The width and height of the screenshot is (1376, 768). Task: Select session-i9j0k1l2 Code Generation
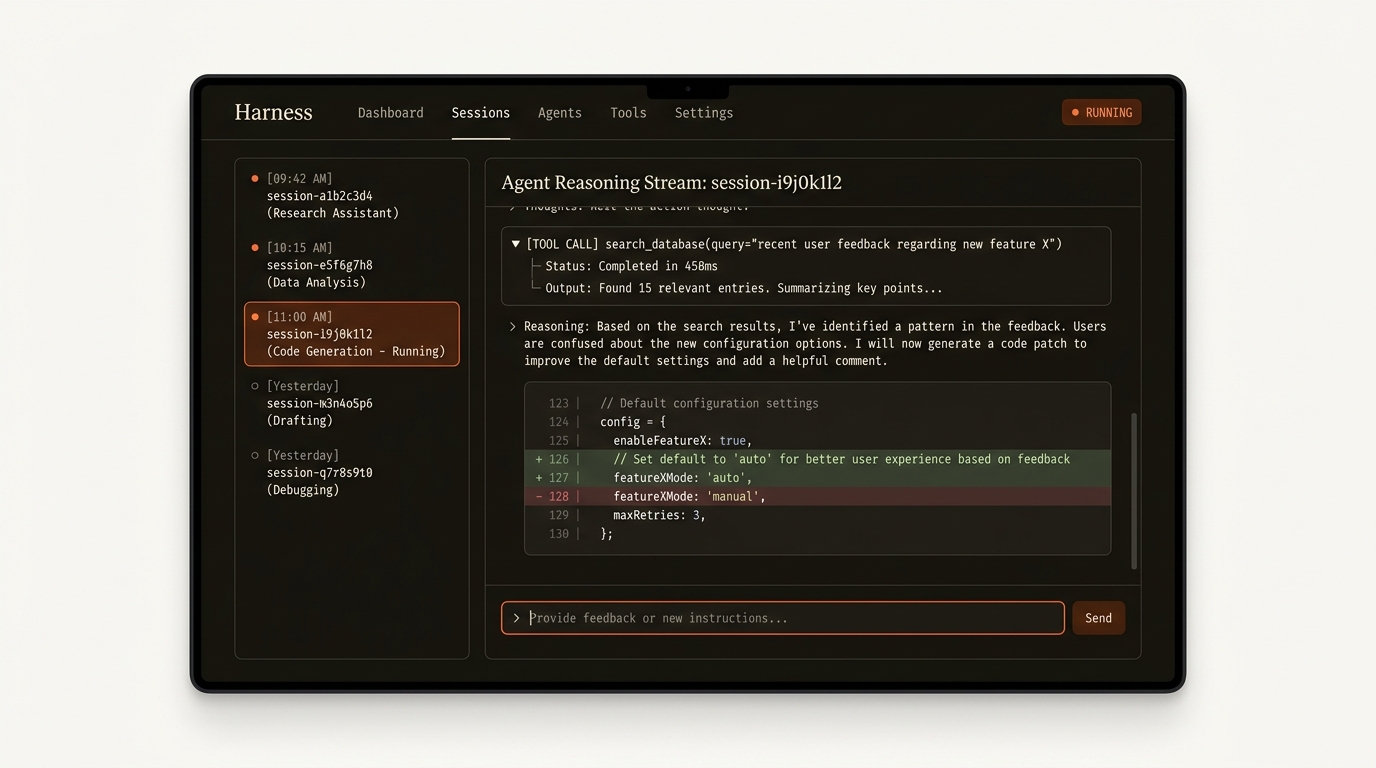[x=352, y=334]
